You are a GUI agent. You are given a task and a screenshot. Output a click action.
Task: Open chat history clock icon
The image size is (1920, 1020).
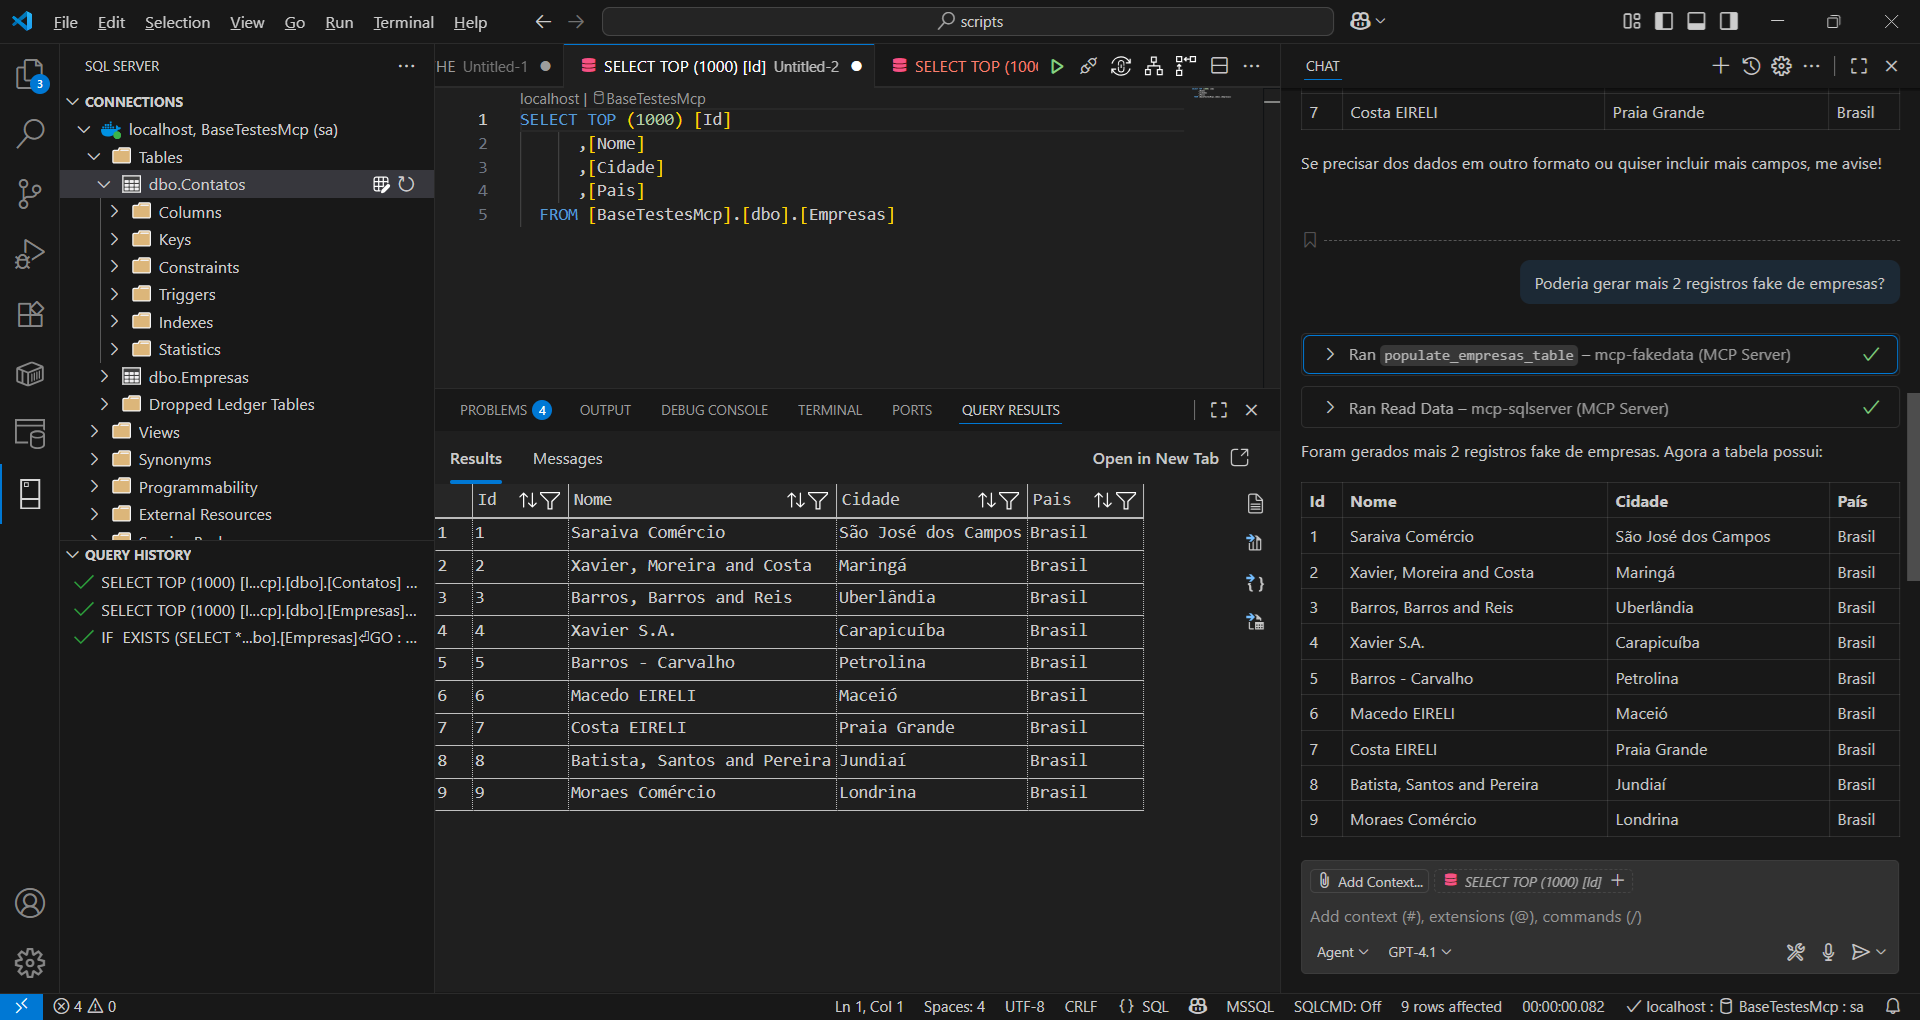click(x=1751, y=66)
